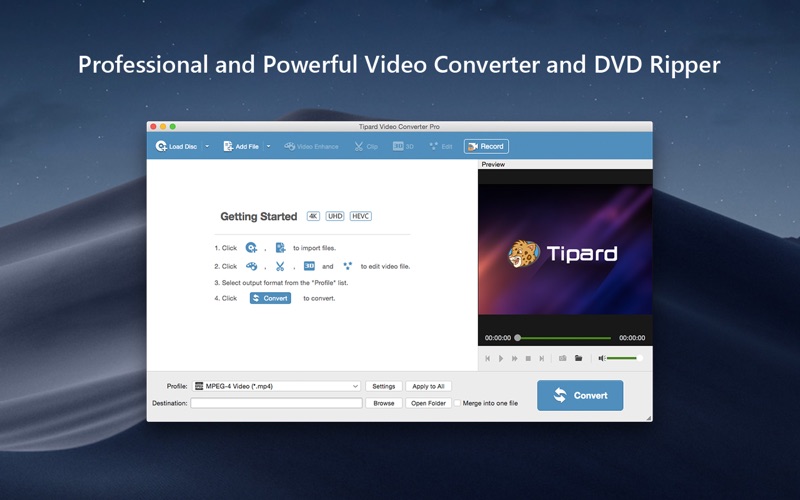
Task: Click the window resize grip corner
Action: tap(648, 418)
